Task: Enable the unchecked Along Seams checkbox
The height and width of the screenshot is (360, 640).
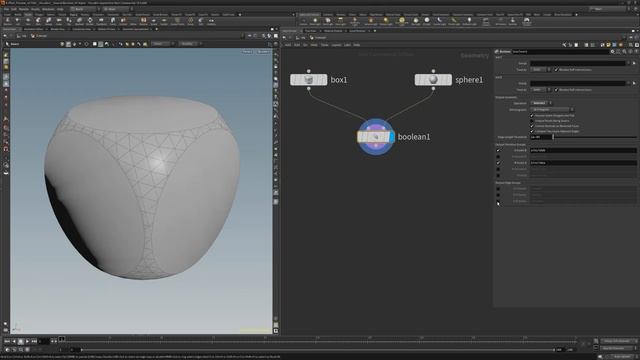Action: click(x=532, y=121)
